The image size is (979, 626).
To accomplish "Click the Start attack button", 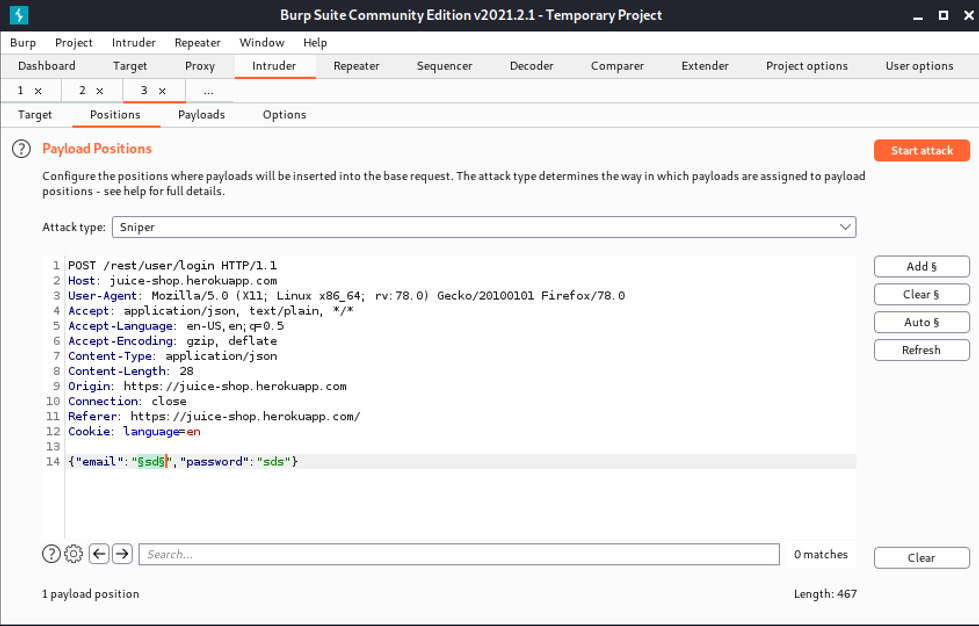I will point(922,150).
